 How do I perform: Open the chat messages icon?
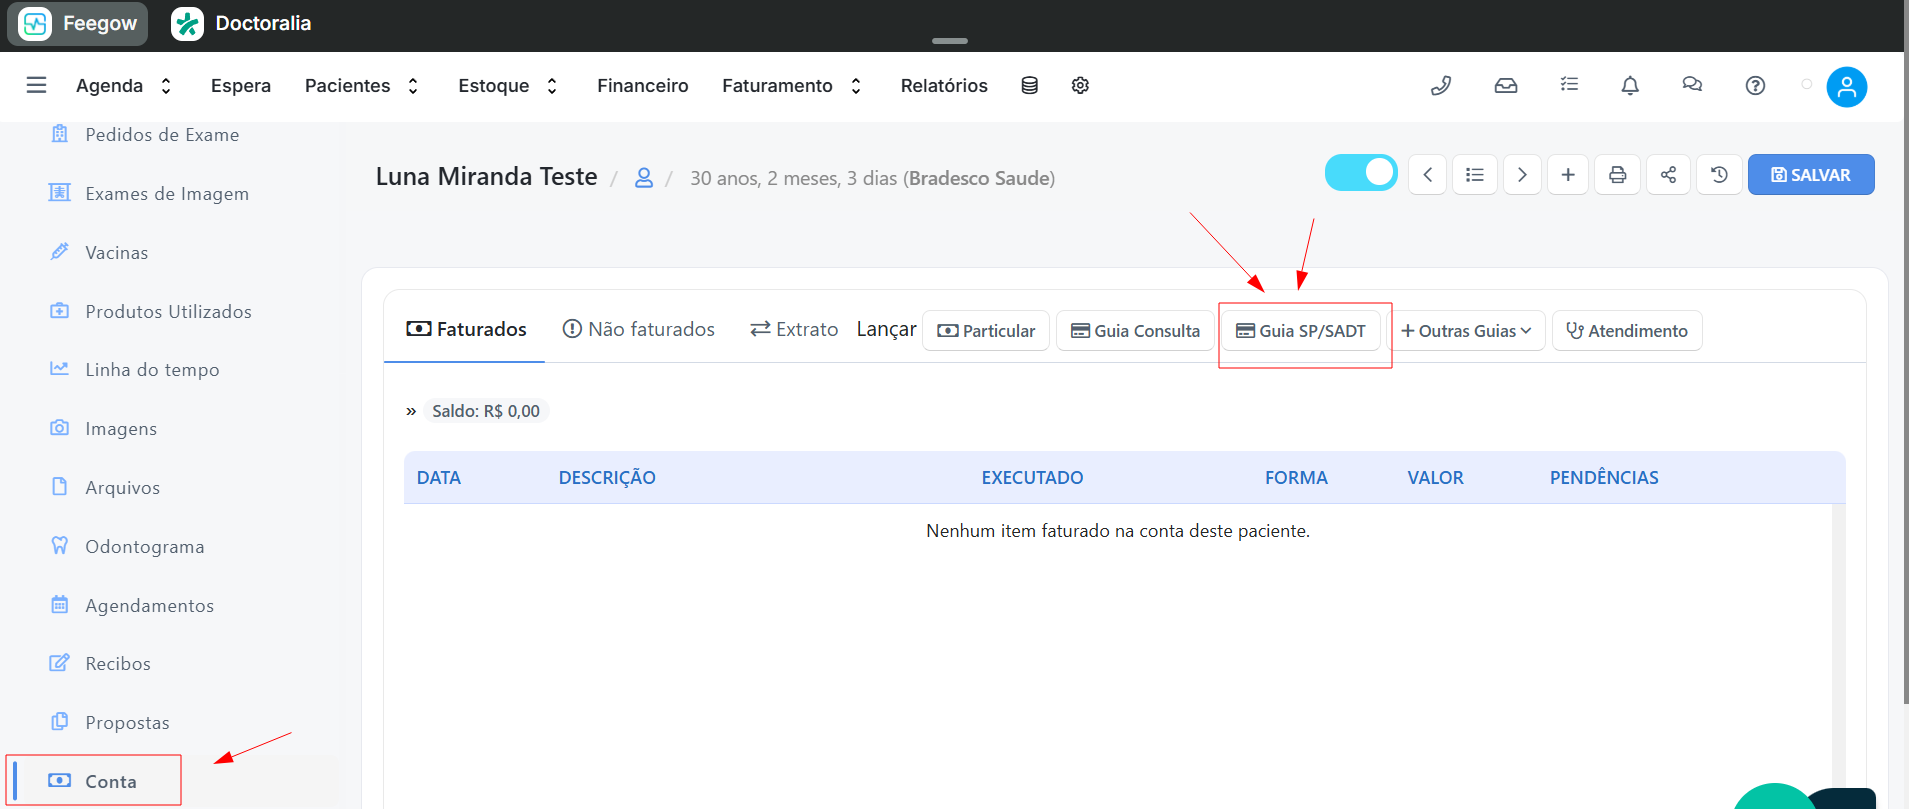[x=1692, y=85]
